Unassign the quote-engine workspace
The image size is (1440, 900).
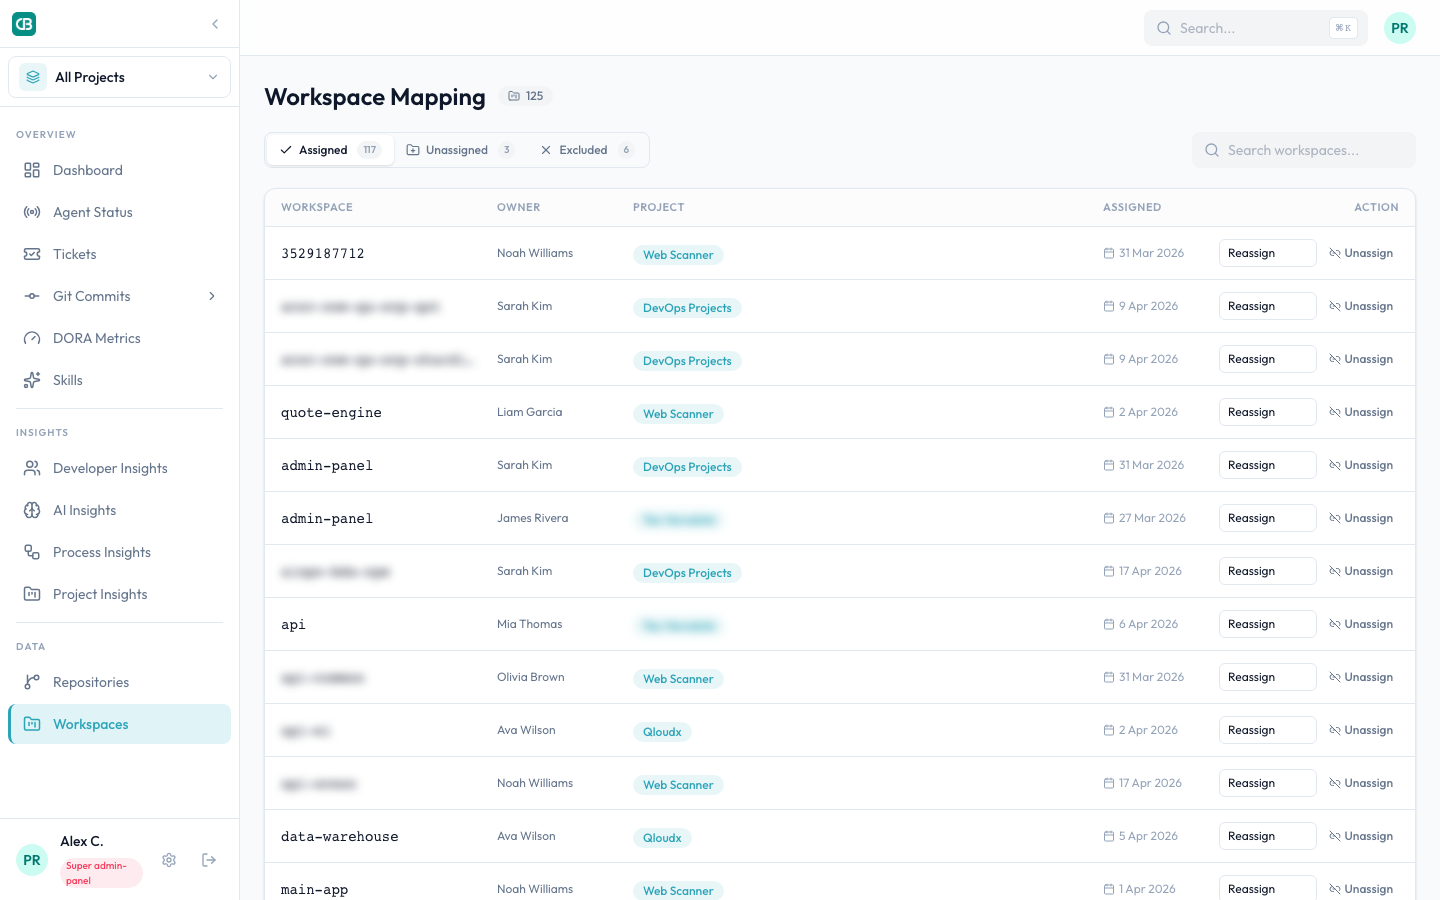click(x=1361, y=412)
